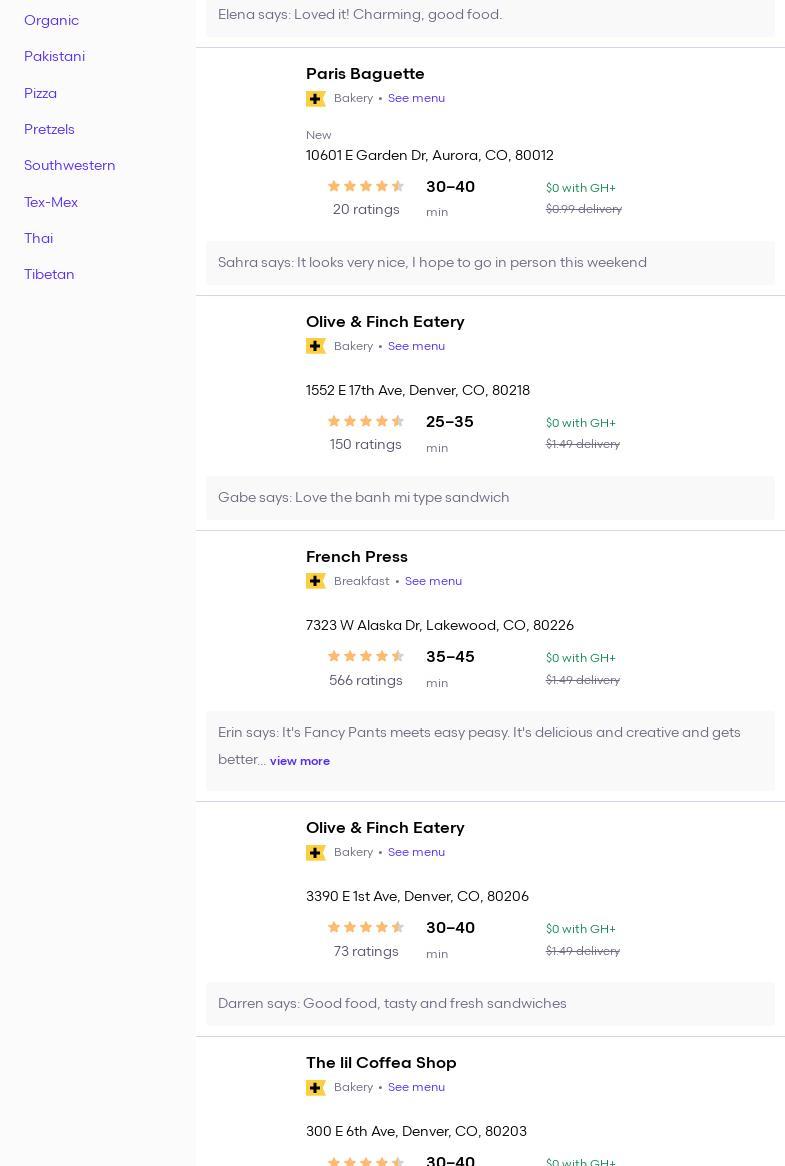This screenshot has width=785, height=1166.
Task: Click the GH+ badge under The lil Coffea Shop
Action: (315, 1087)
